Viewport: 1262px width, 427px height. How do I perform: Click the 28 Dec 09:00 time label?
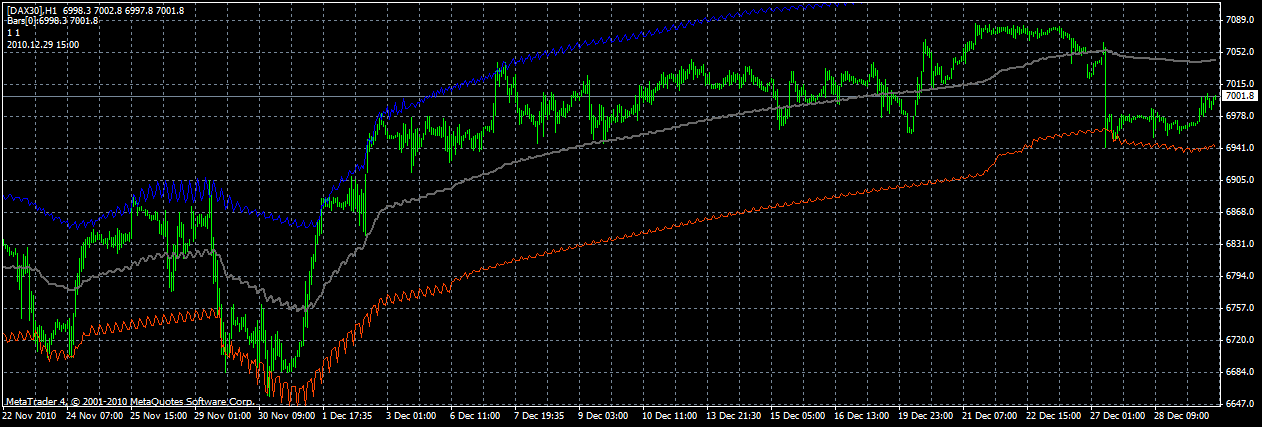click(x=1181, y=414)
